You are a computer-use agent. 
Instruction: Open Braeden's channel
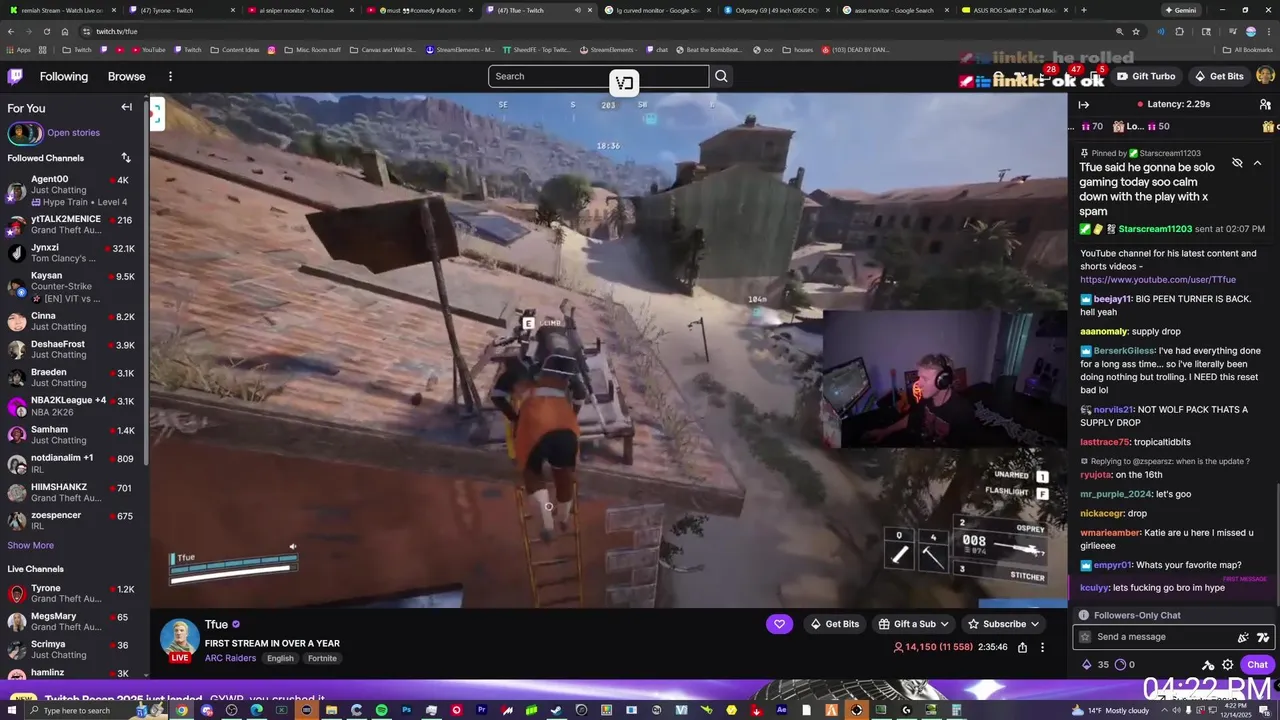tap(72, 377)
